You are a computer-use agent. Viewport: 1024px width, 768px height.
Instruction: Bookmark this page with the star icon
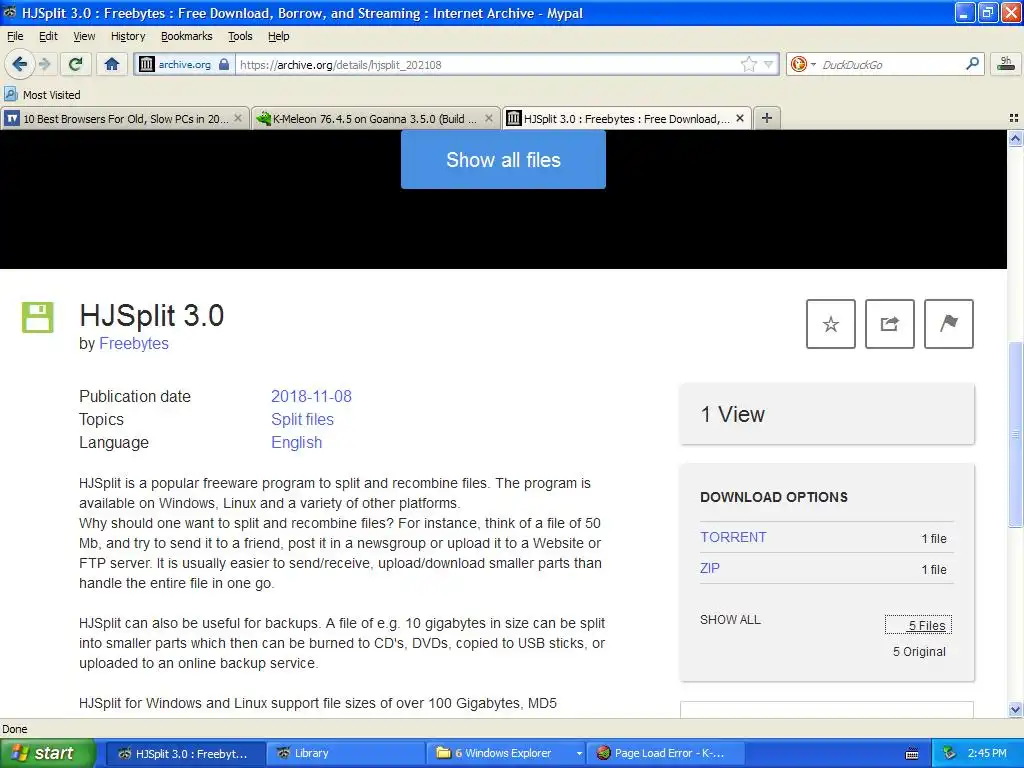point(748,64)
